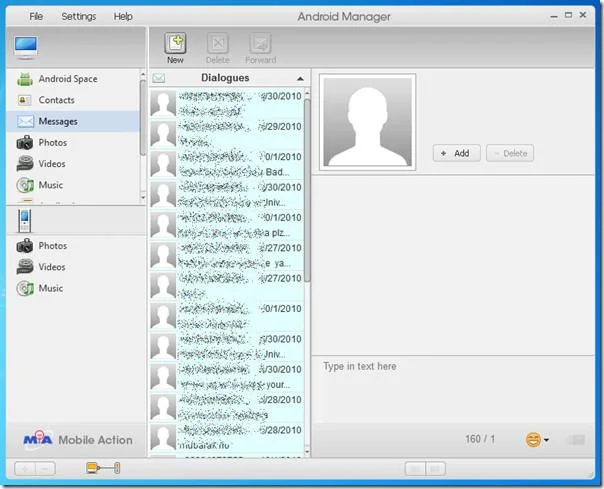The width and height of the screenshot is (604, 489).
Task: Click the Forward toolbar icon
Action: coord(261,48)
